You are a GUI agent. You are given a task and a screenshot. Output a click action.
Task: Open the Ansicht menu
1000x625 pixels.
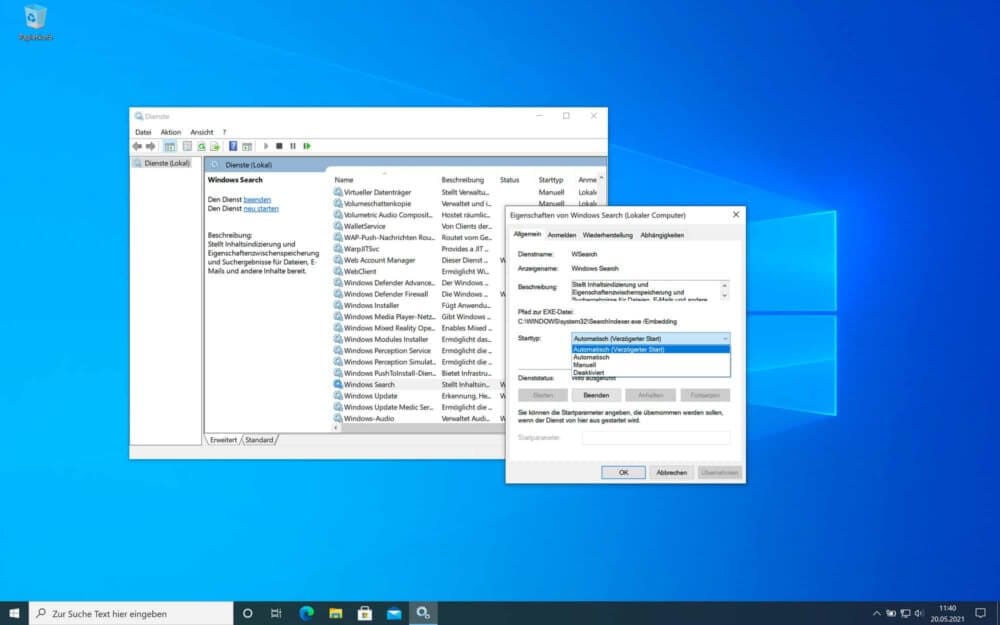click(202, 132)
